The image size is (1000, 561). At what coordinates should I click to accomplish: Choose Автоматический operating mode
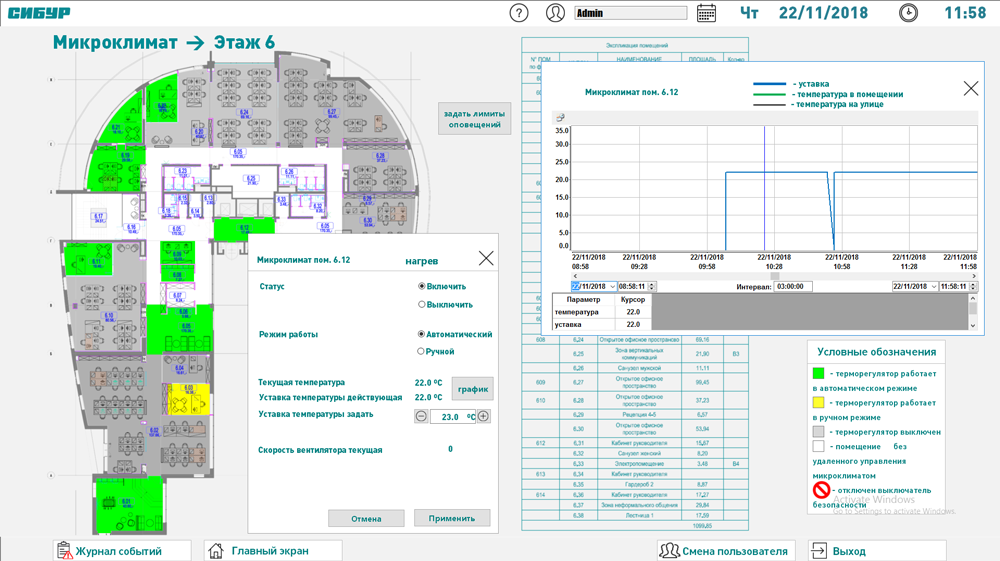pos(422,334)
